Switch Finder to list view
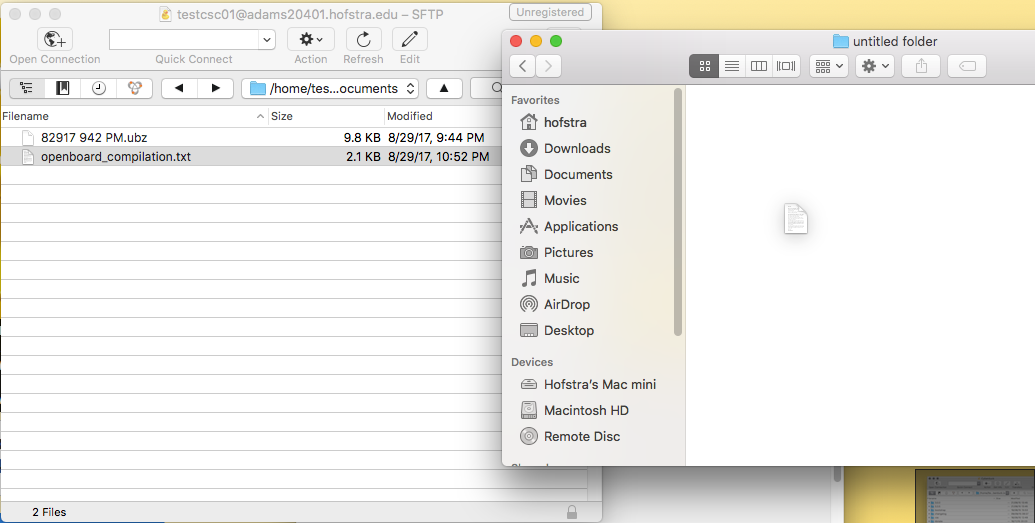This screenshot has width=1035, height=523. coord(732,66)
